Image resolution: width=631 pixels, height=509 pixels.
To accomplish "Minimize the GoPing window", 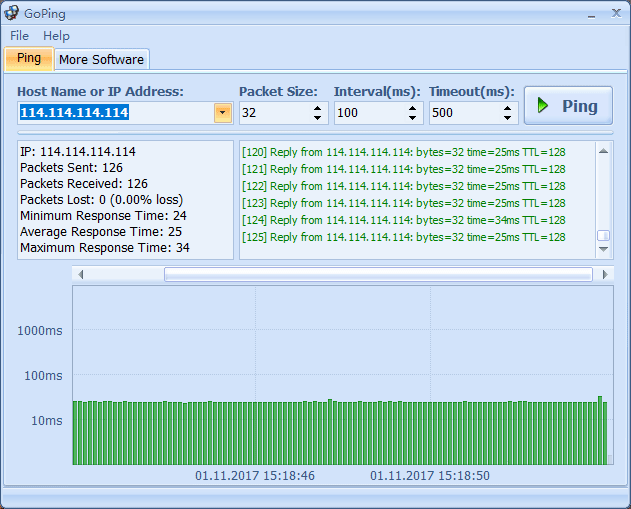I will (x=591, y=14).
